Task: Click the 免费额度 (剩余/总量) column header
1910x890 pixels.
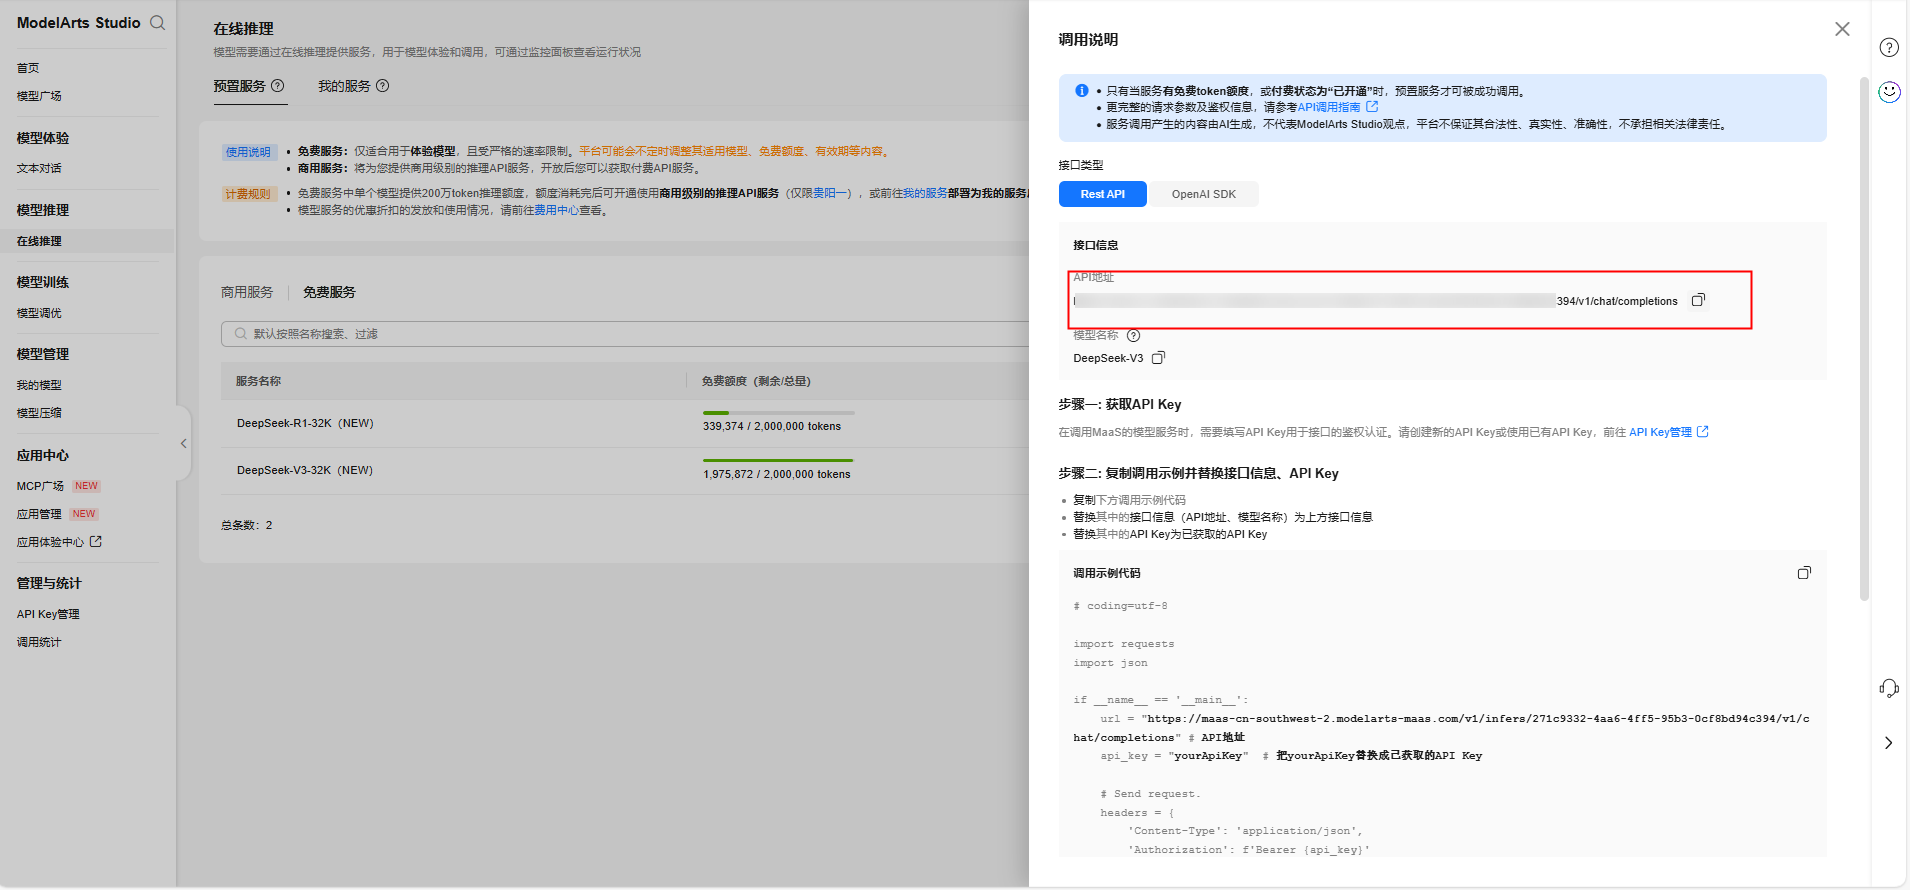Action: (x=756, y=381)
